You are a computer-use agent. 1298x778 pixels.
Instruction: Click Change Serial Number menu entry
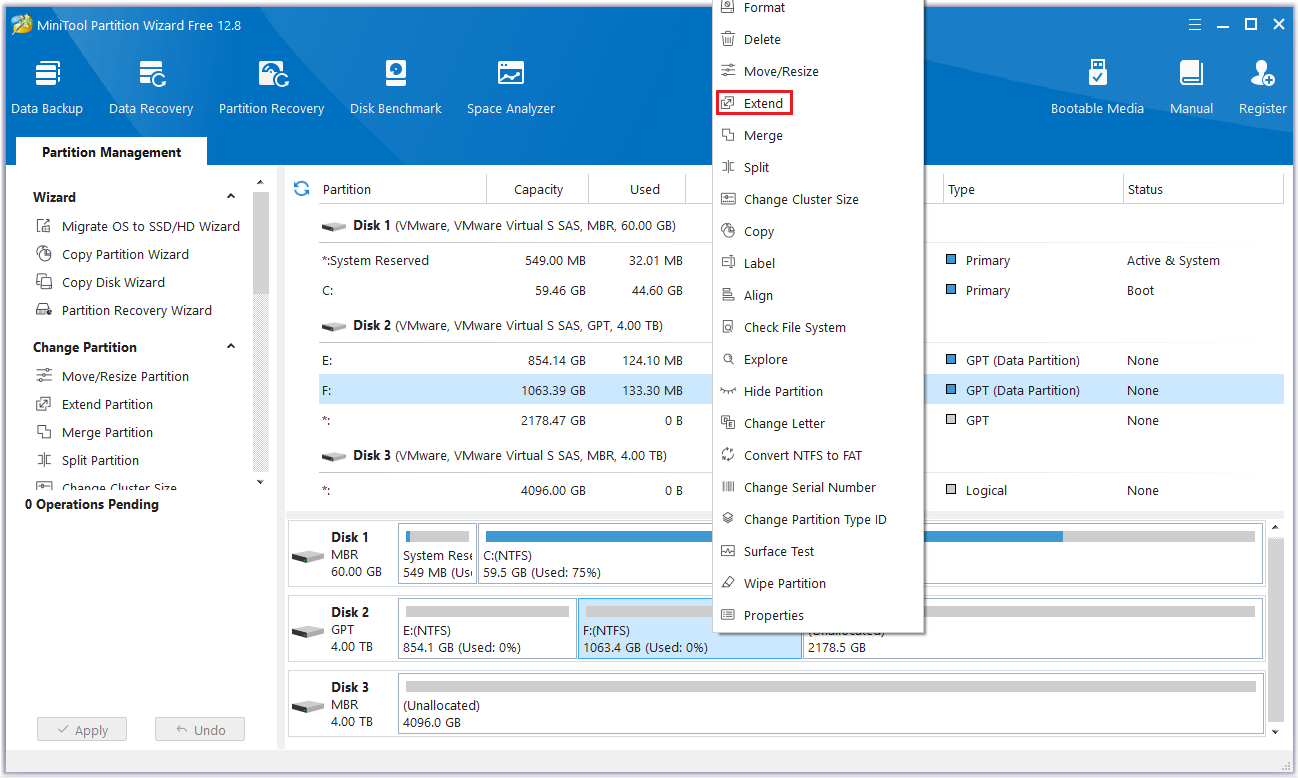coord(818,487)
